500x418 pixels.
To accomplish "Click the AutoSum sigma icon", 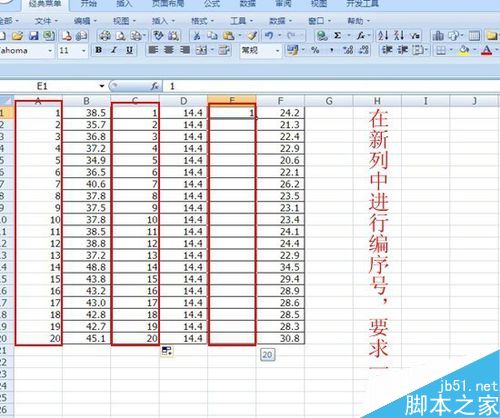I will tap(337, 35).
